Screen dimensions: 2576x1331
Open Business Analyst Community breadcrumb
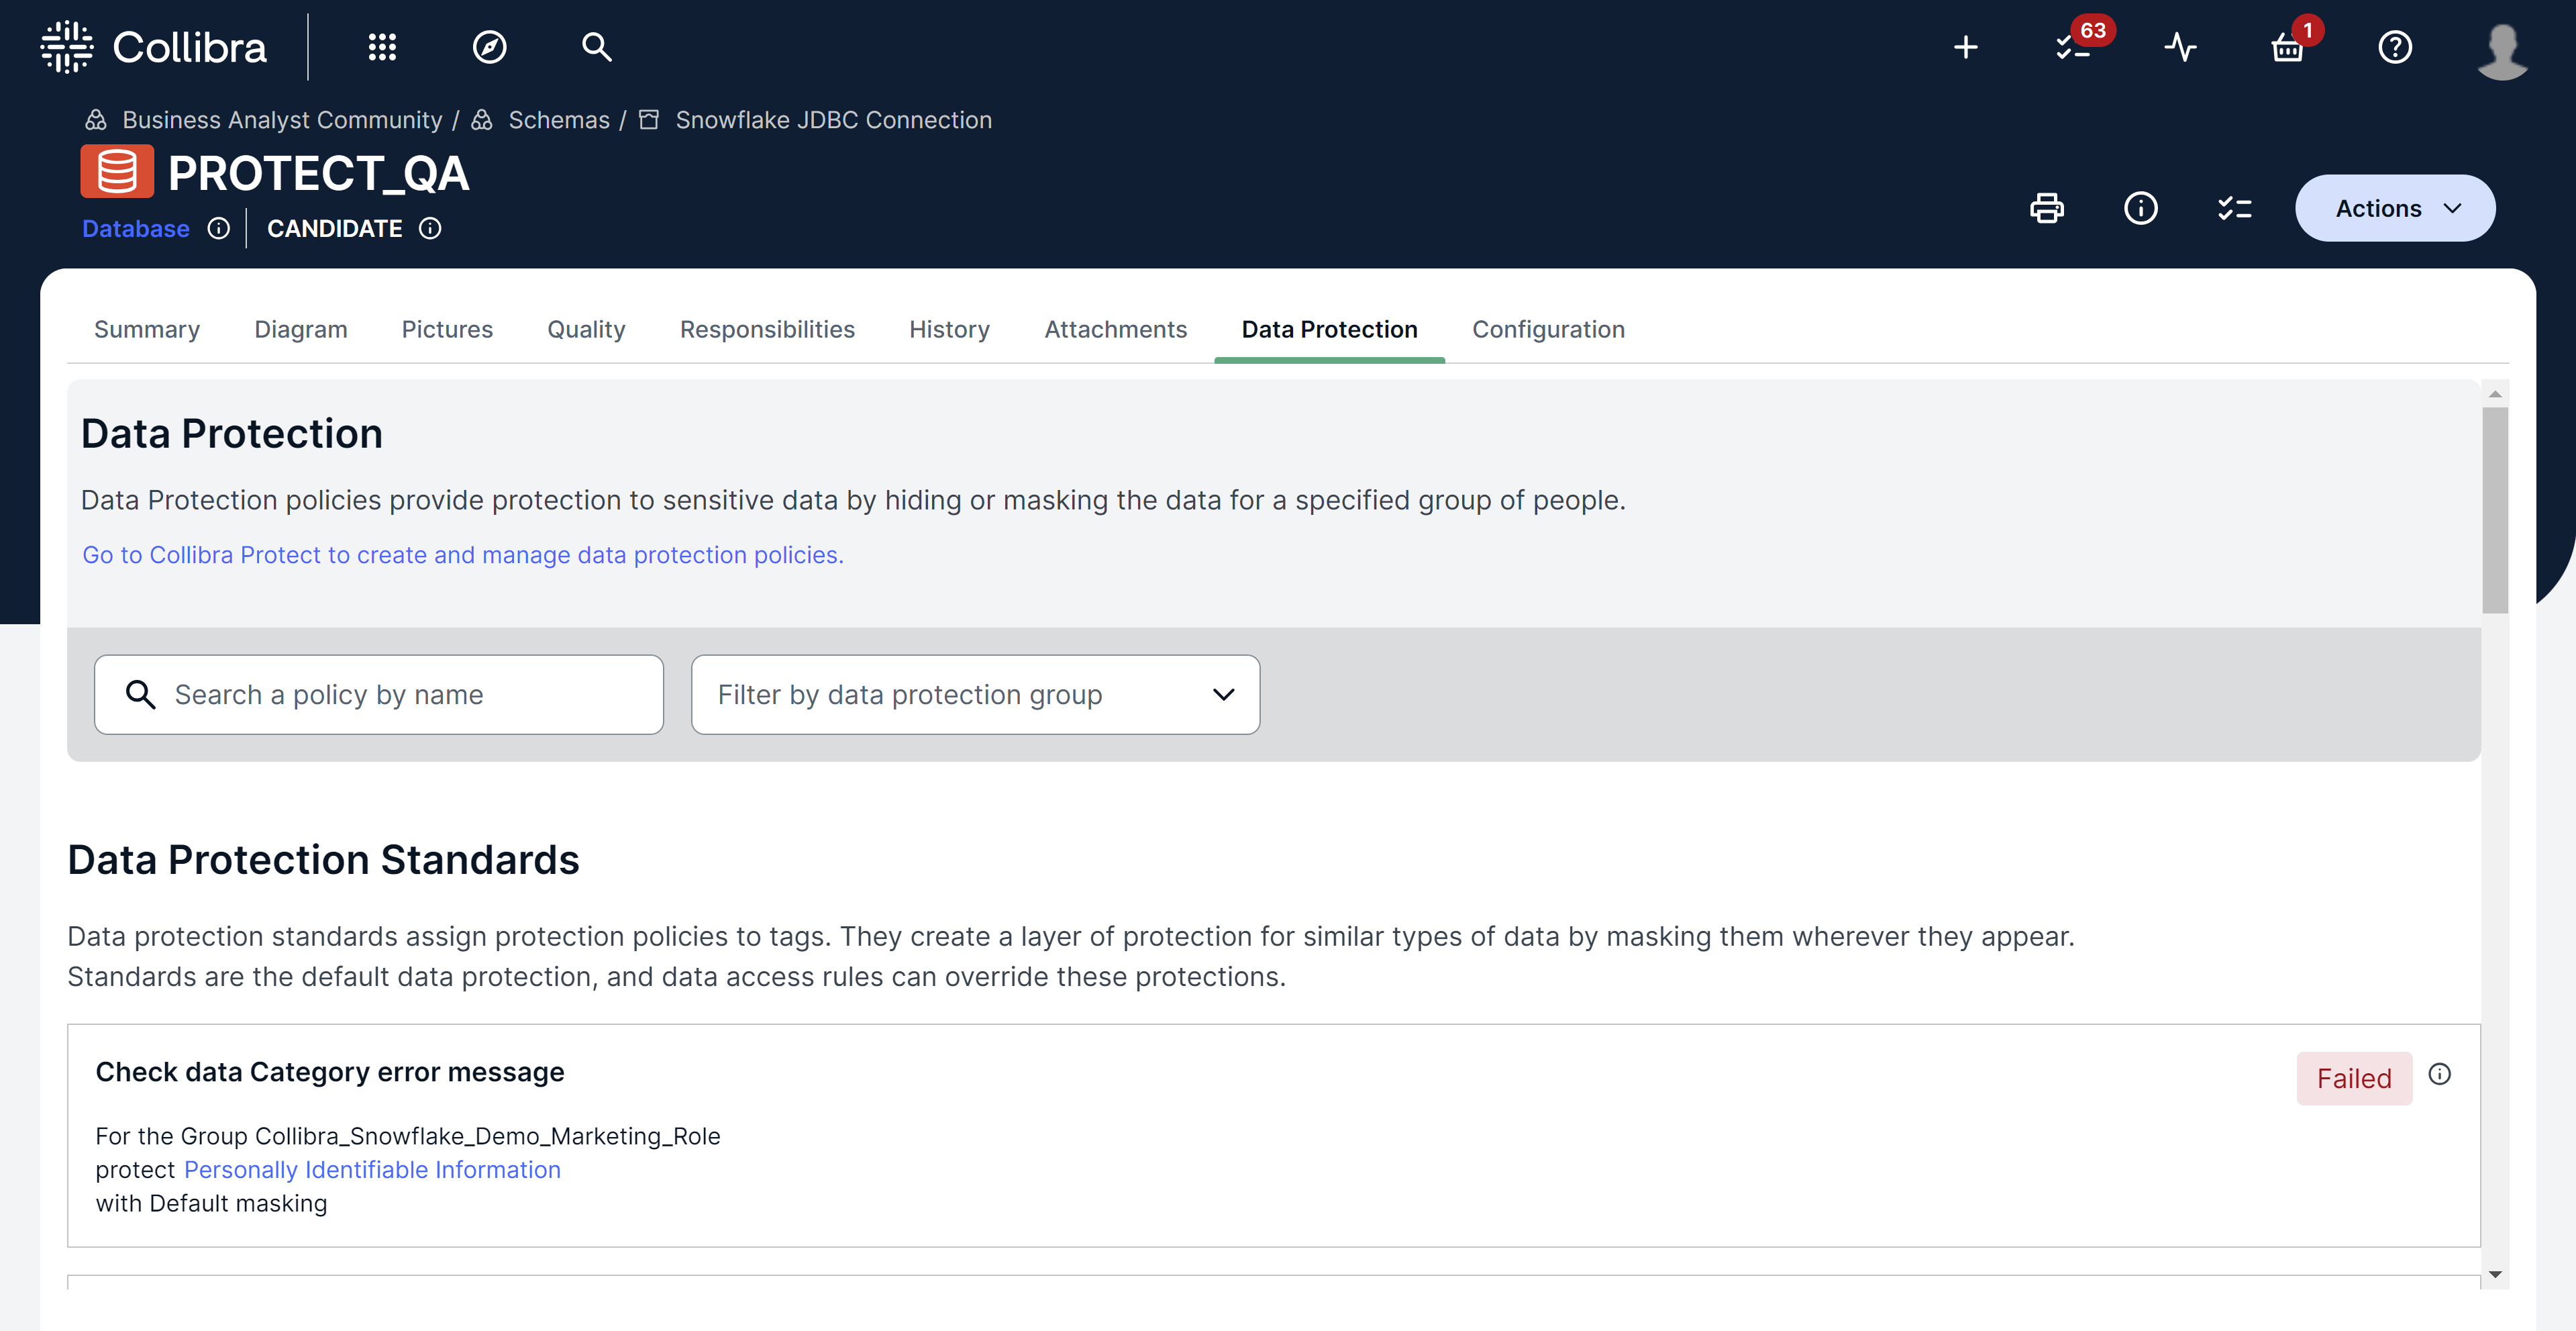(x=282, y=120)
